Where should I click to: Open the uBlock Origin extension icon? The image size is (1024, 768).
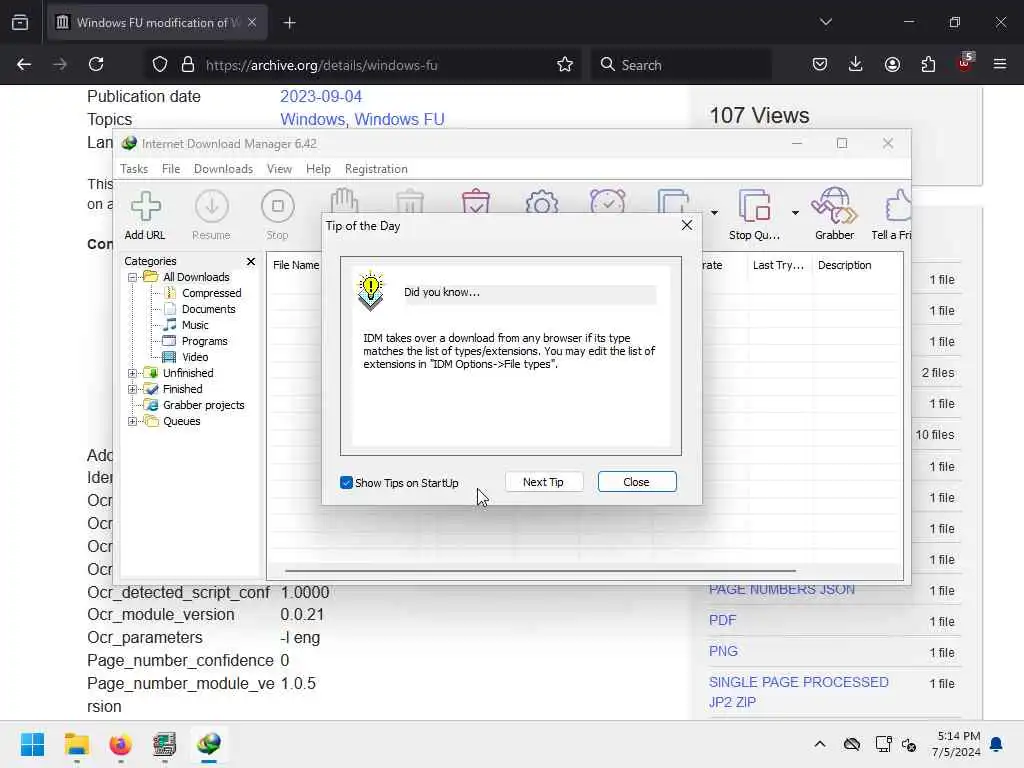[x=965, y=63]
